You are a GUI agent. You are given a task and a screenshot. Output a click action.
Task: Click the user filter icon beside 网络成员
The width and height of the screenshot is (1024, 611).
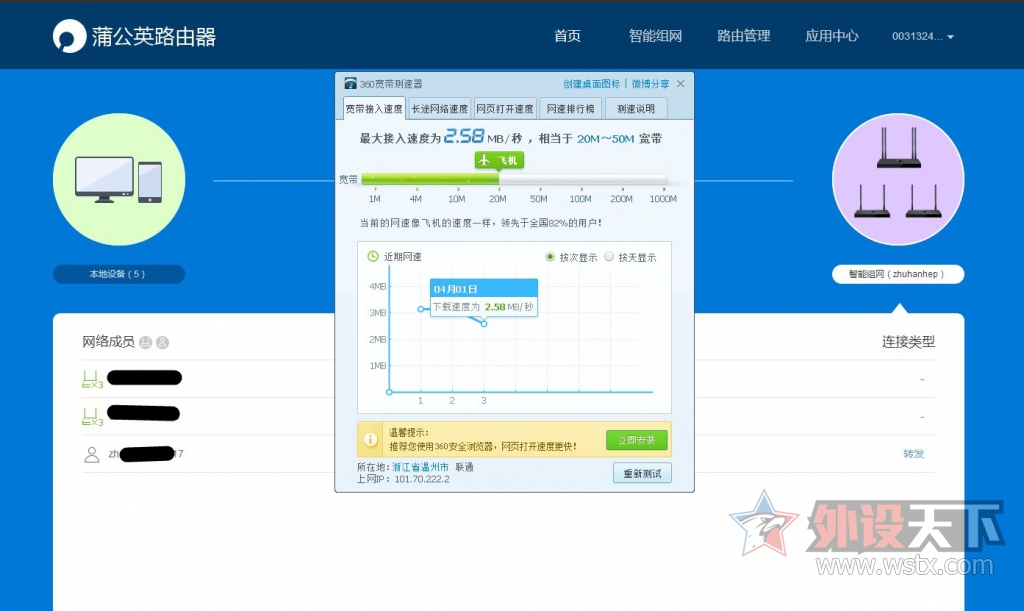coord(162,342)
